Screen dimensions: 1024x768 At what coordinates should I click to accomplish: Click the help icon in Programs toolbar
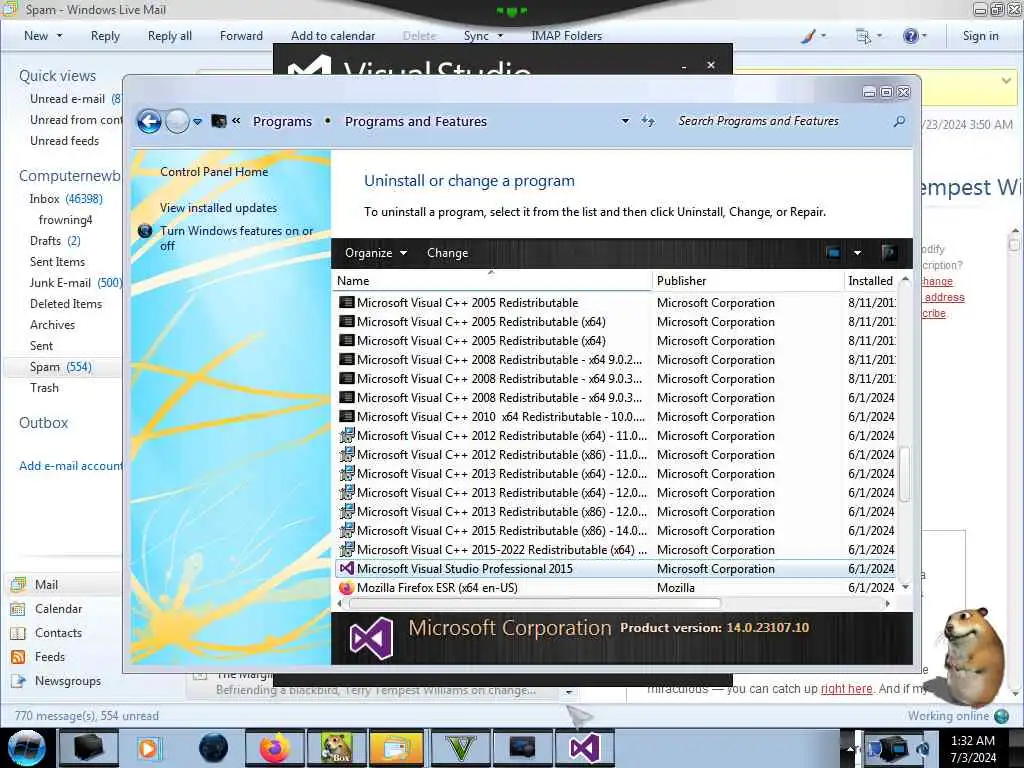click(888, 253)
